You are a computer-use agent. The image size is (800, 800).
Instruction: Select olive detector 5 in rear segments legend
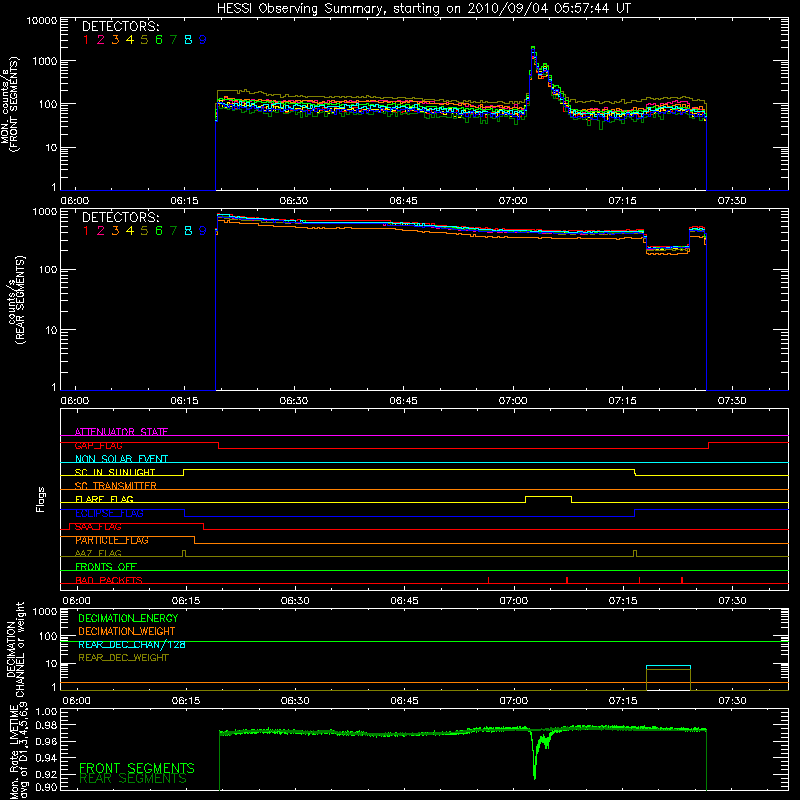tap(144, 231)
